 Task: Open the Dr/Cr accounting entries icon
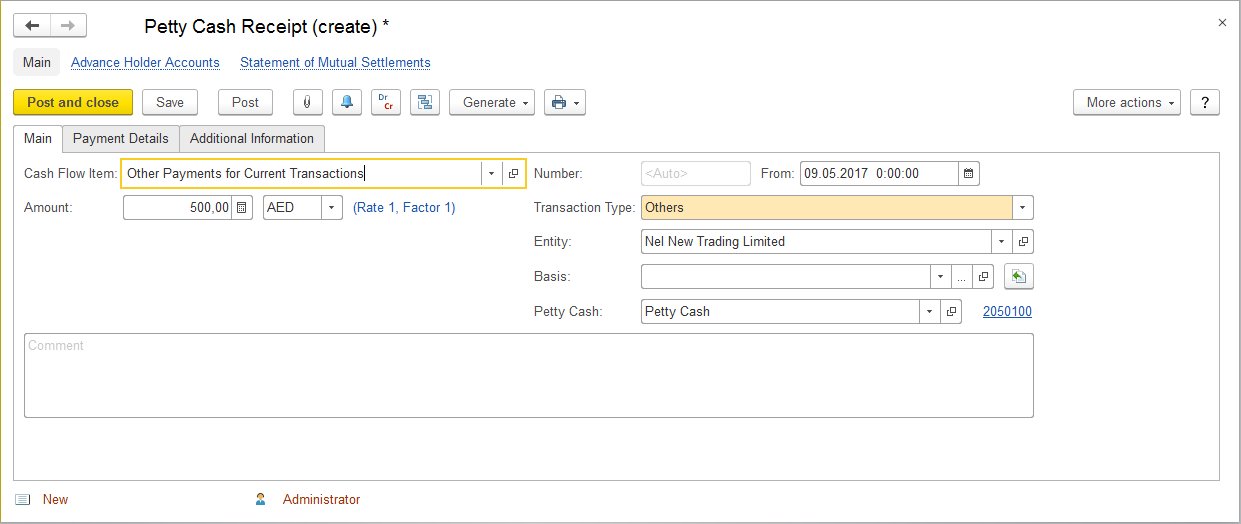pos(385,103)
